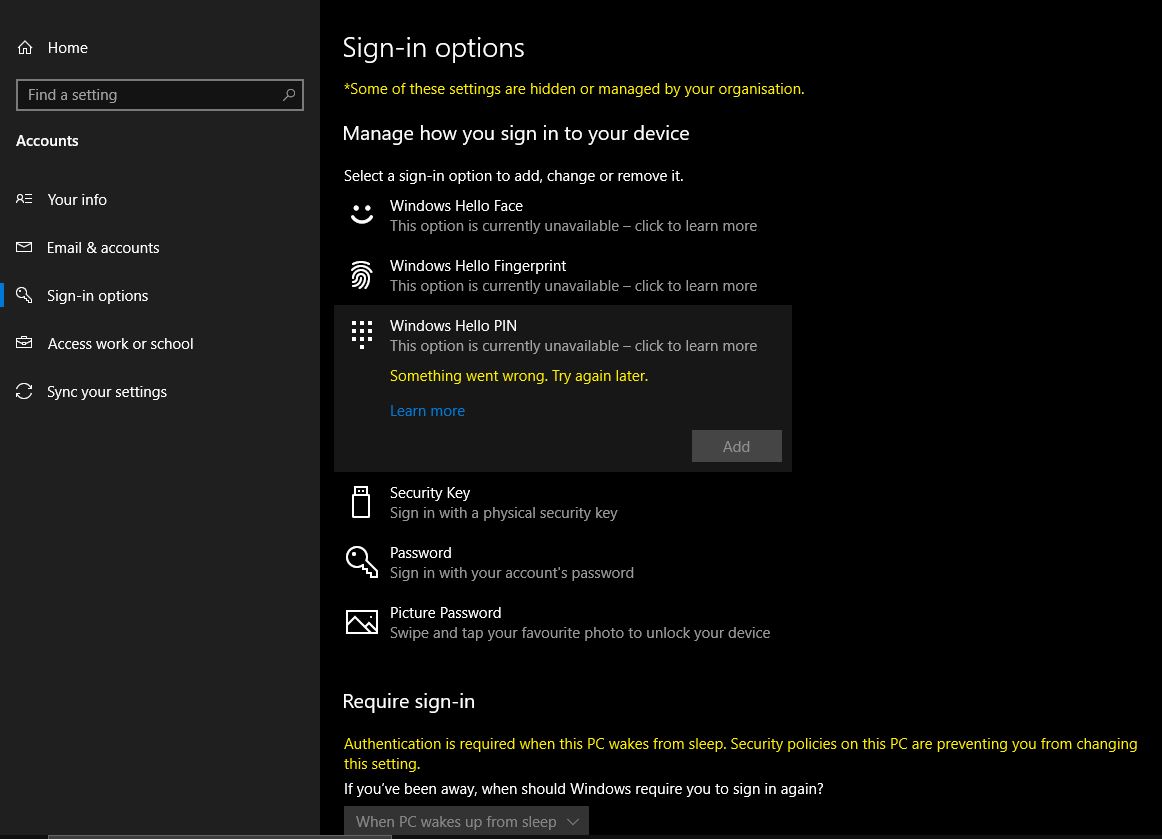Click the Access work or school briefcase icon
Image resolution: width=1162 pixels, height=839 pixels.
pyautogui.click(x=24, y=343)
